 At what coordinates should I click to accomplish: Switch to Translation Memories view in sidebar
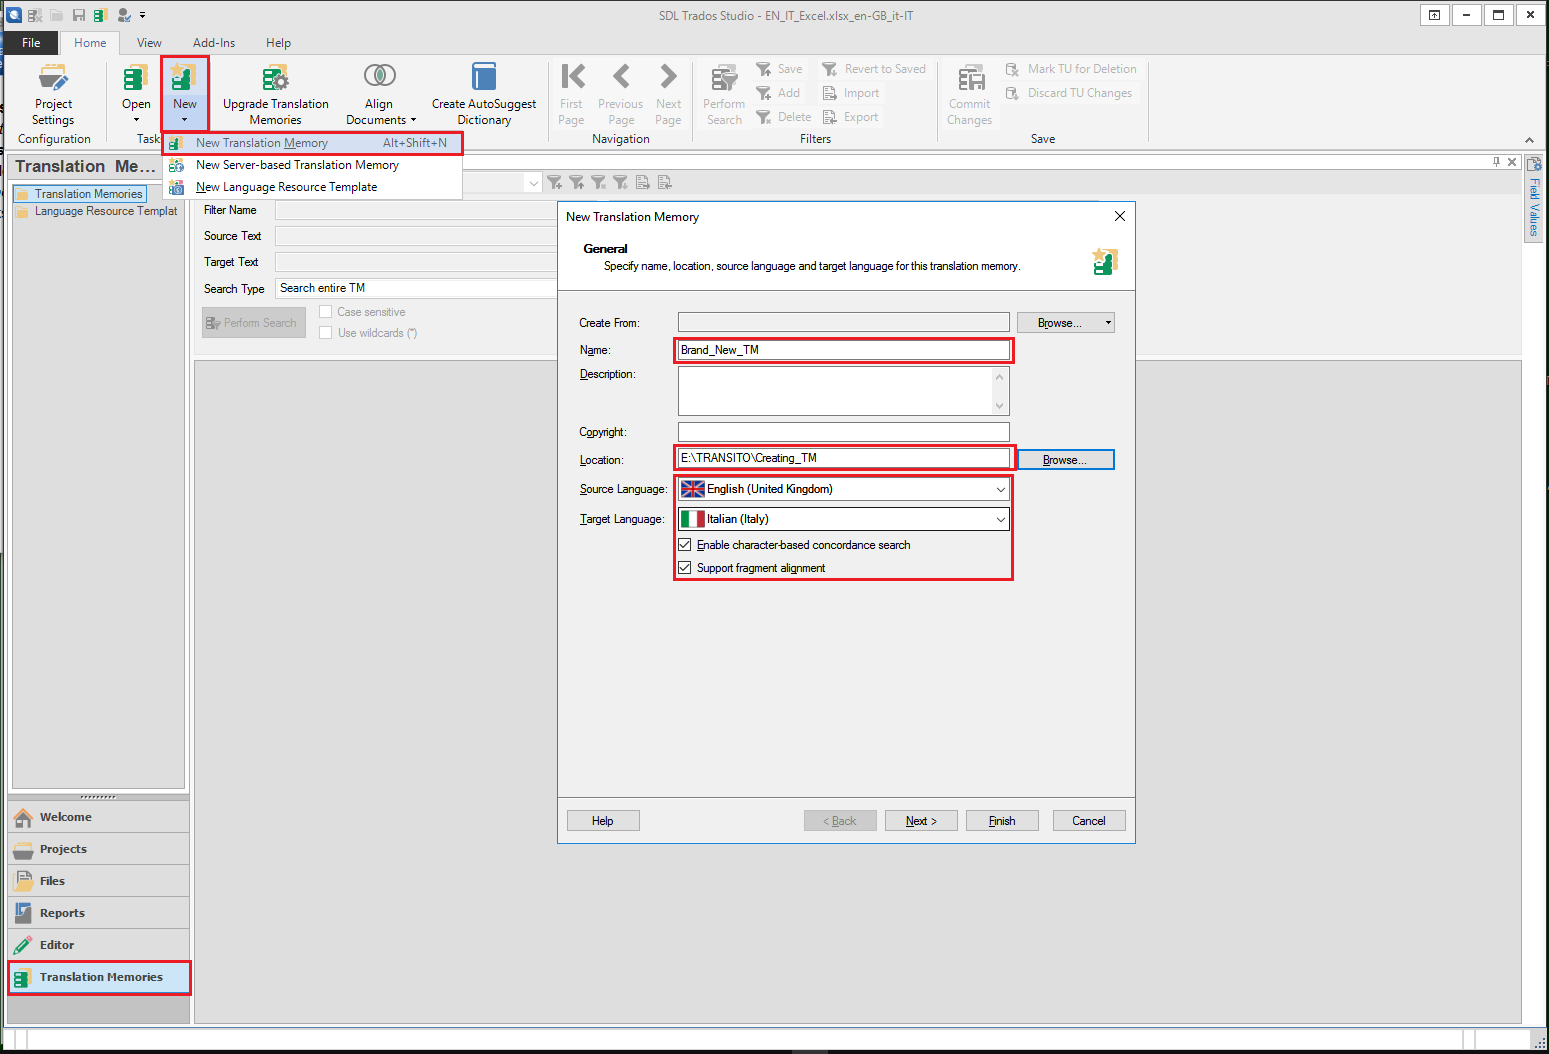point(99,977)
